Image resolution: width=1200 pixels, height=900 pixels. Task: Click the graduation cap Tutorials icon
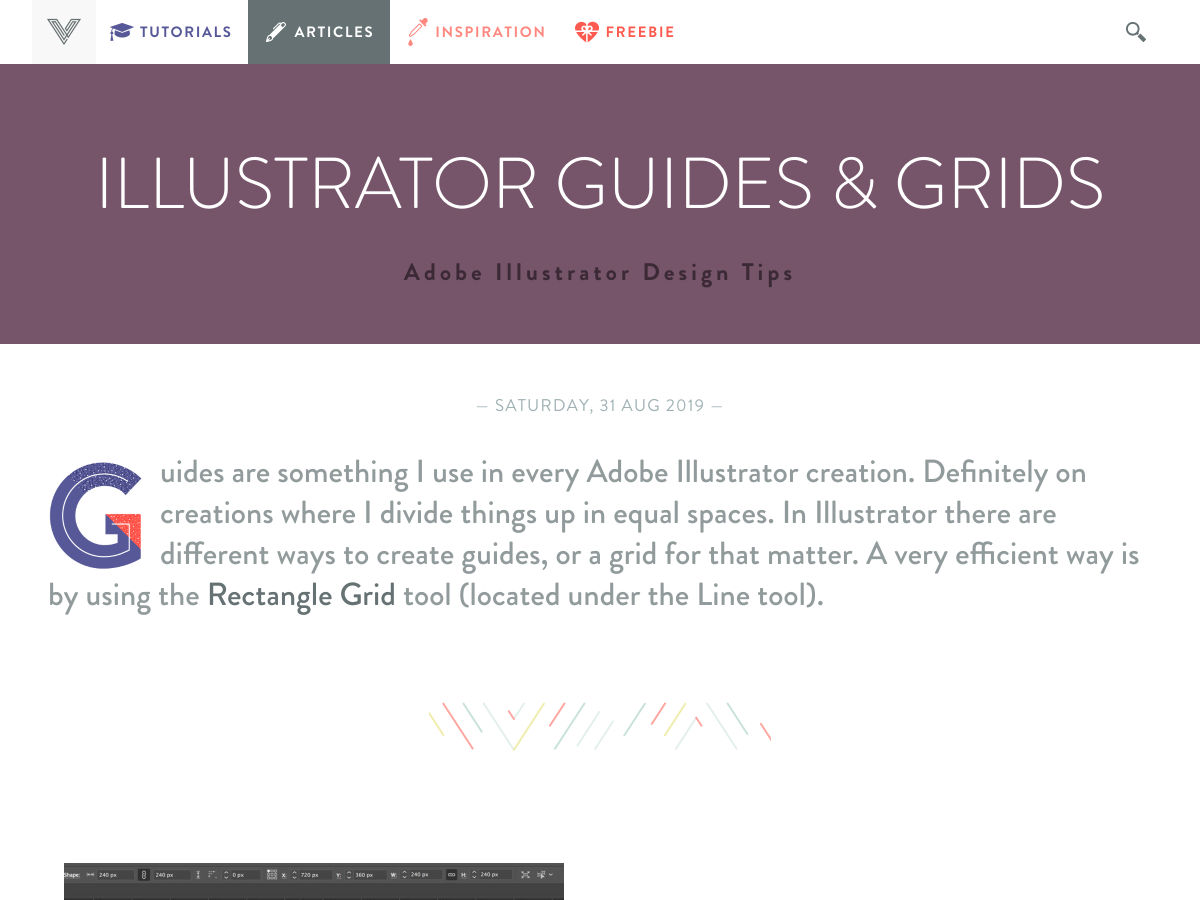121,32
